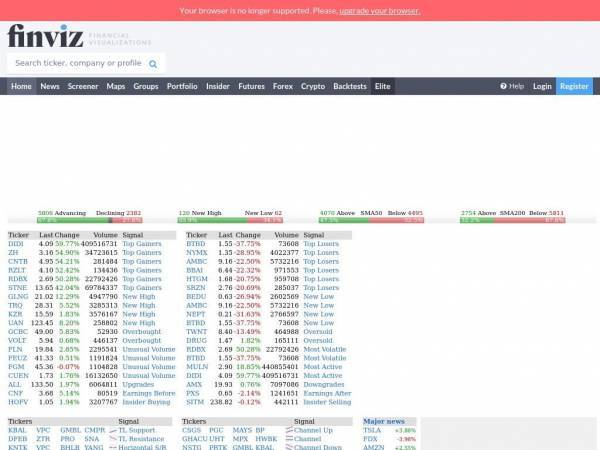
Task: Click the Advancing/Declining progress bar
Action: 90,220
